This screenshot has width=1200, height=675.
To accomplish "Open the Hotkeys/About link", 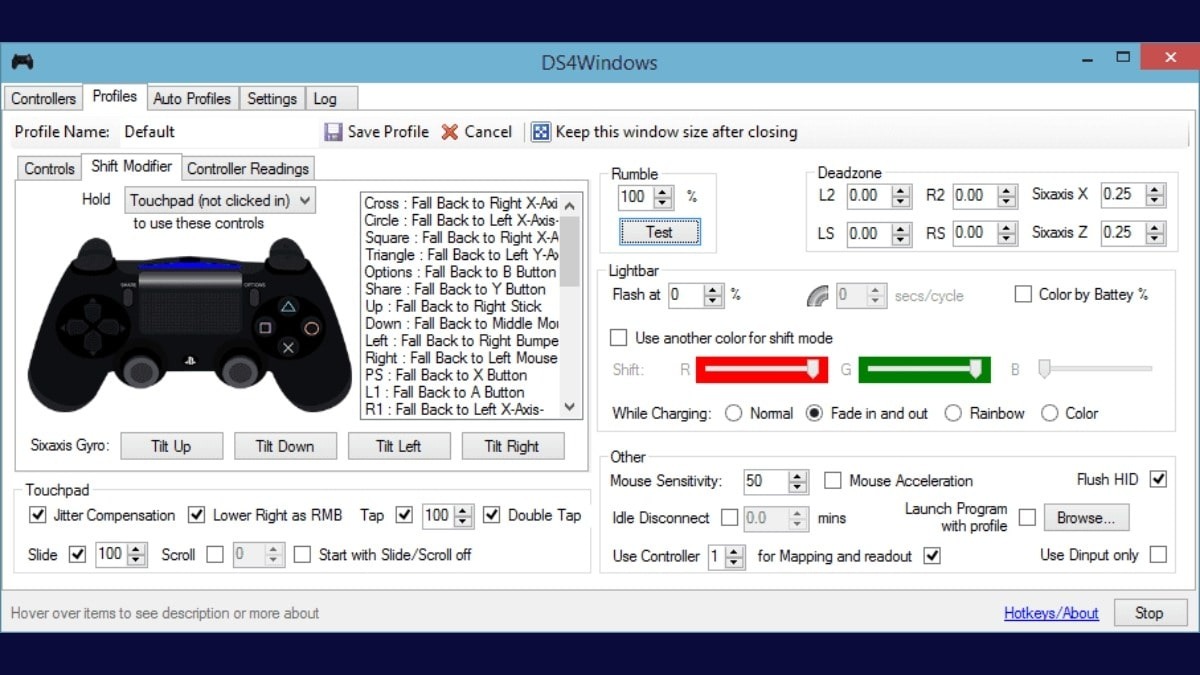I will pos(1051,613).
